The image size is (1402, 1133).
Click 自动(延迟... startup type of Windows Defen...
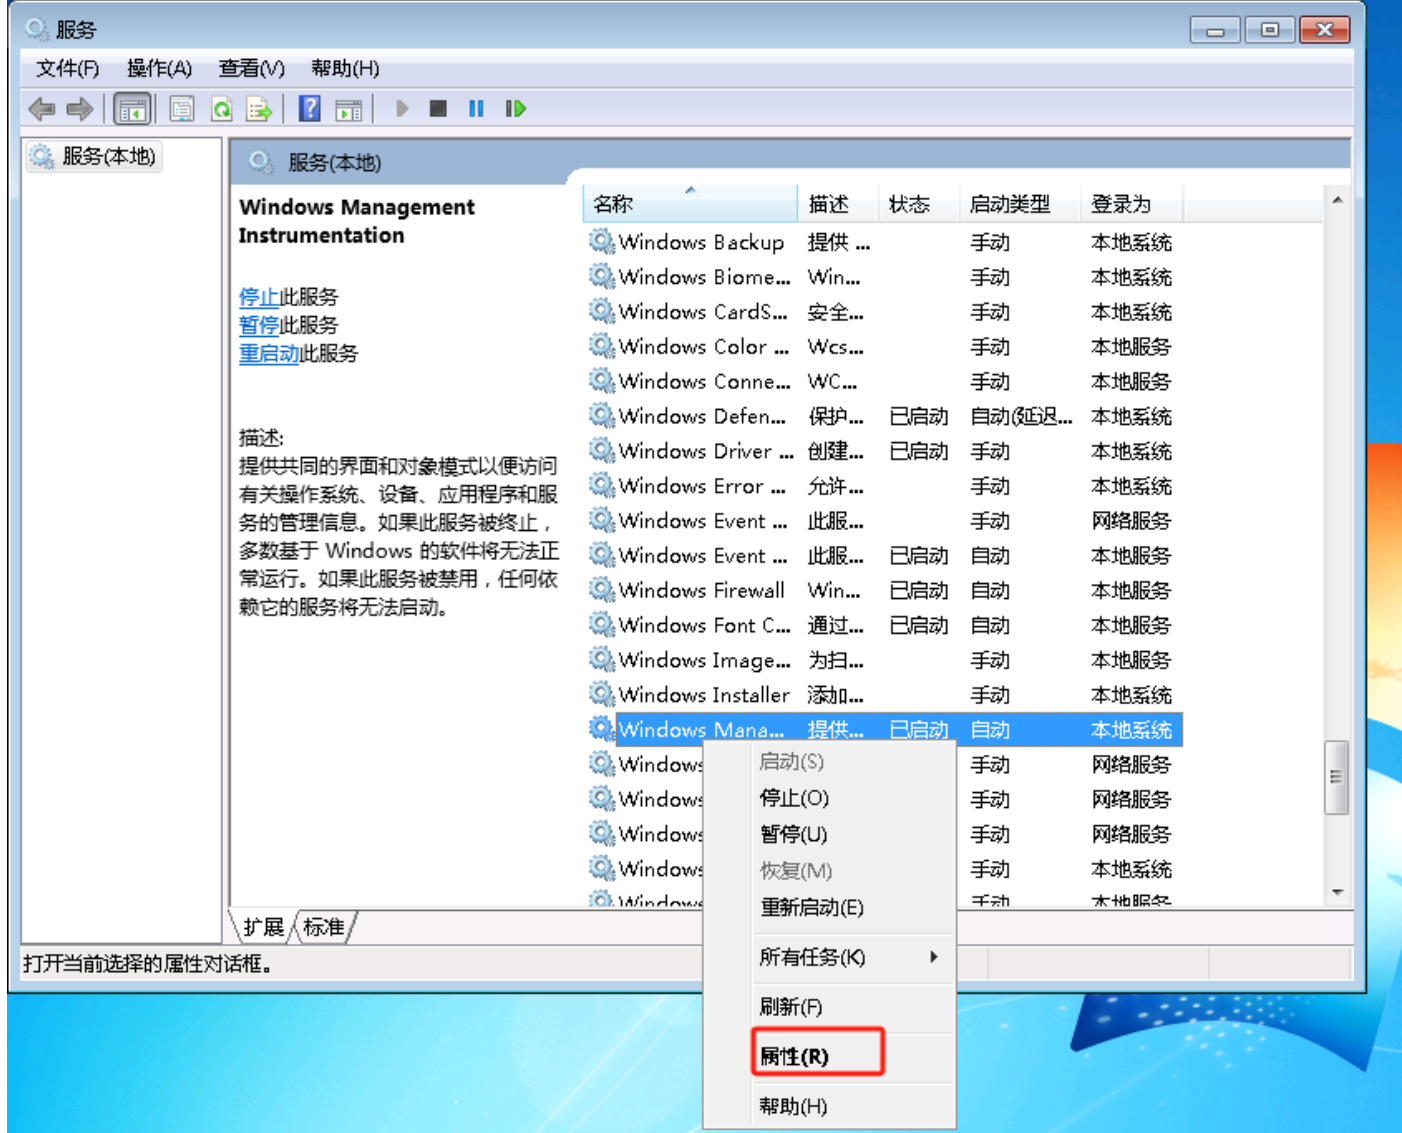pos(1021,416)
